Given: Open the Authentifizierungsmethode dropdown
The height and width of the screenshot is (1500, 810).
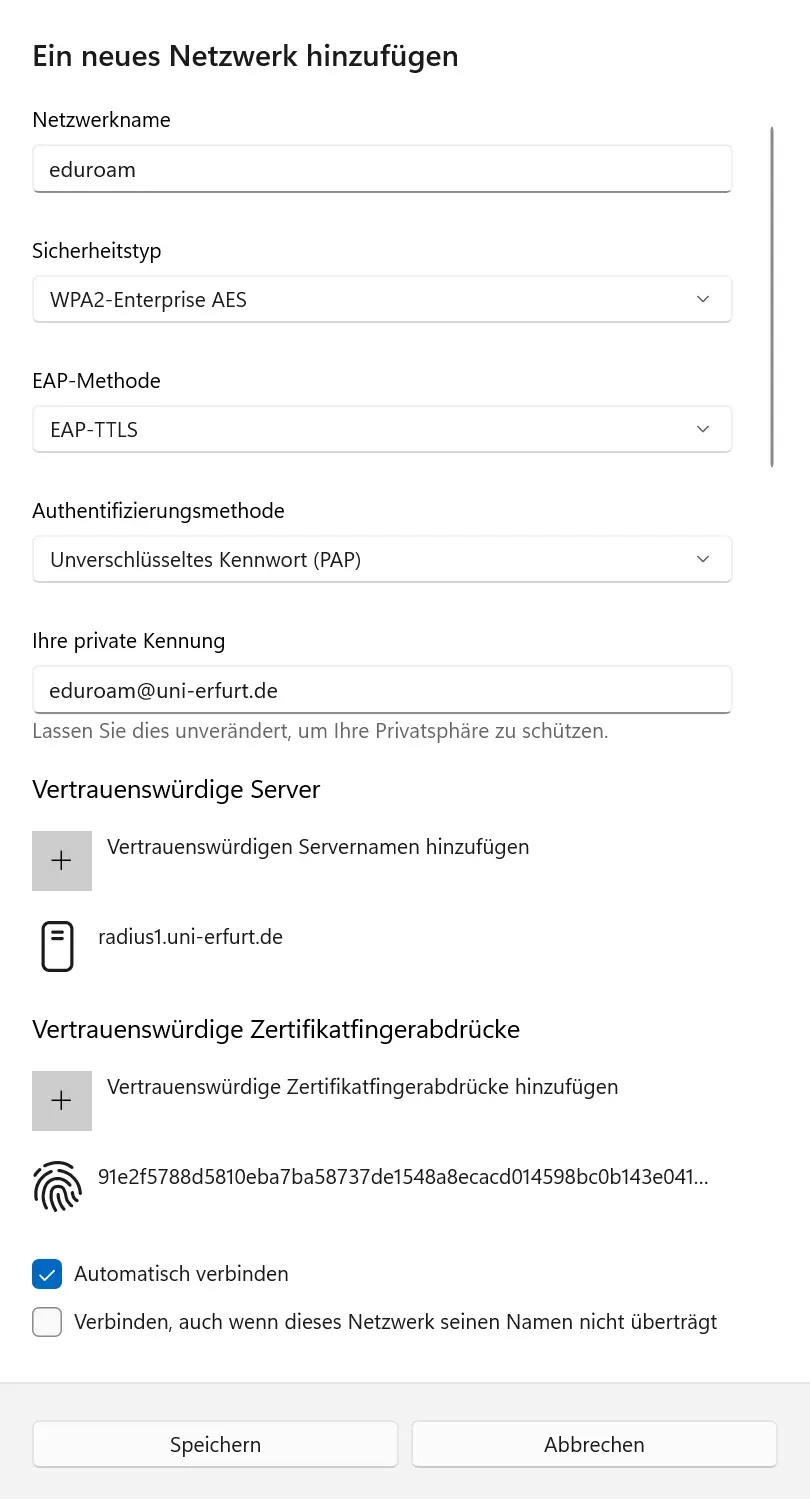Looking at the screenshot, I should pyautogui.click(x=382, y=559).
